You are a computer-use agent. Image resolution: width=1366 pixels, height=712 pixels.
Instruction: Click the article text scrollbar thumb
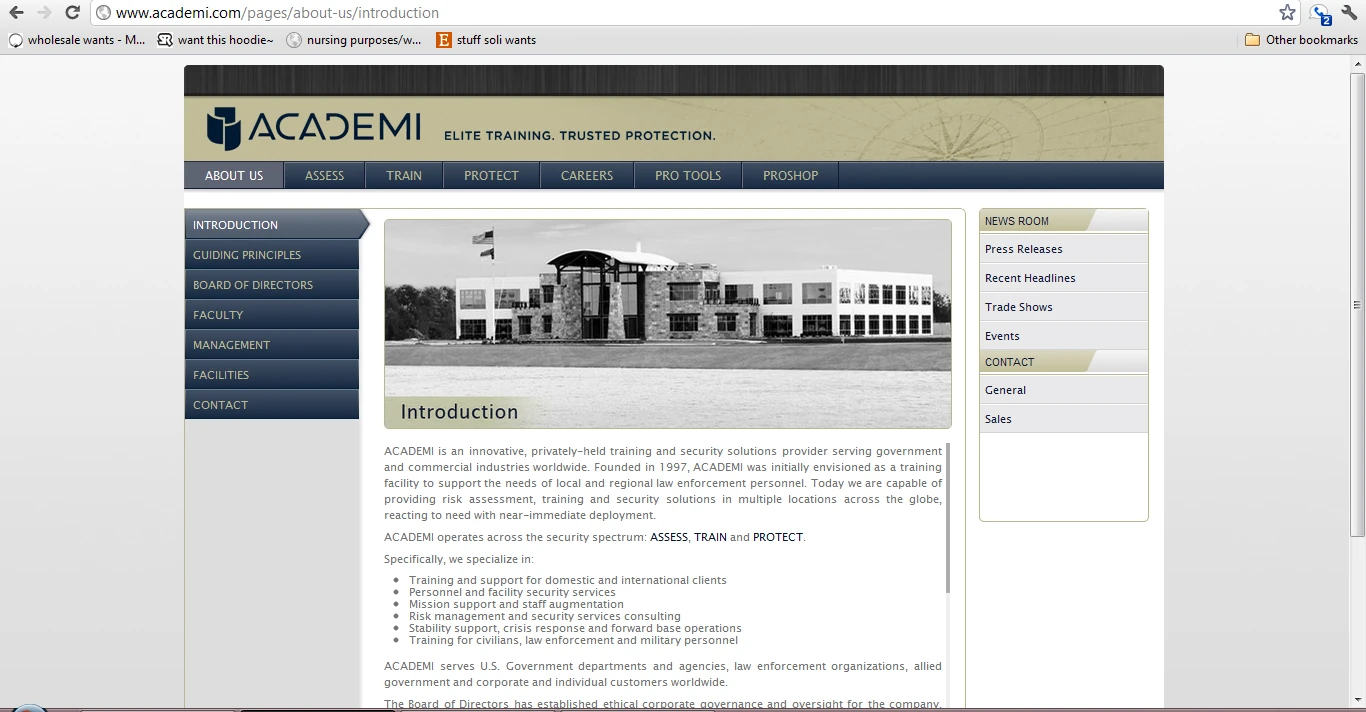(x=947, y=518)
